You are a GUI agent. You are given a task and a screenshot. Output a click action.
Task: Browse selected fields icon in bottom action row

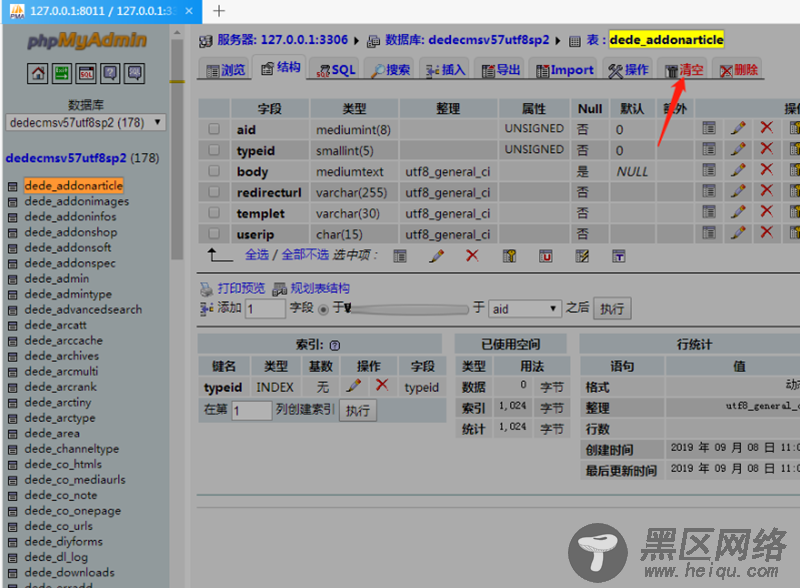(x=400, y=256)
